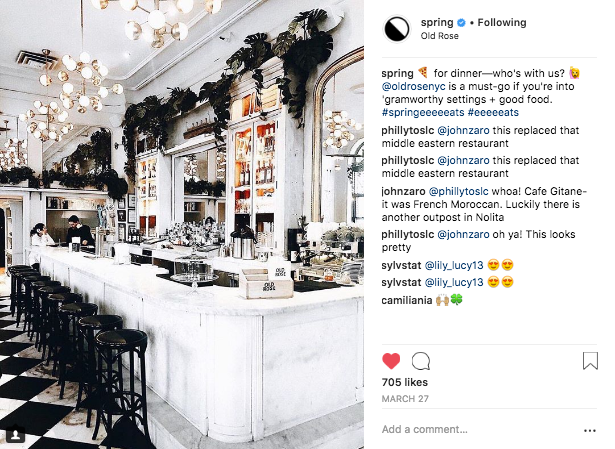Click the restaurant bar photo
Image resolution: width=615 pixels, height=449 pixels.
click(182, 224)
